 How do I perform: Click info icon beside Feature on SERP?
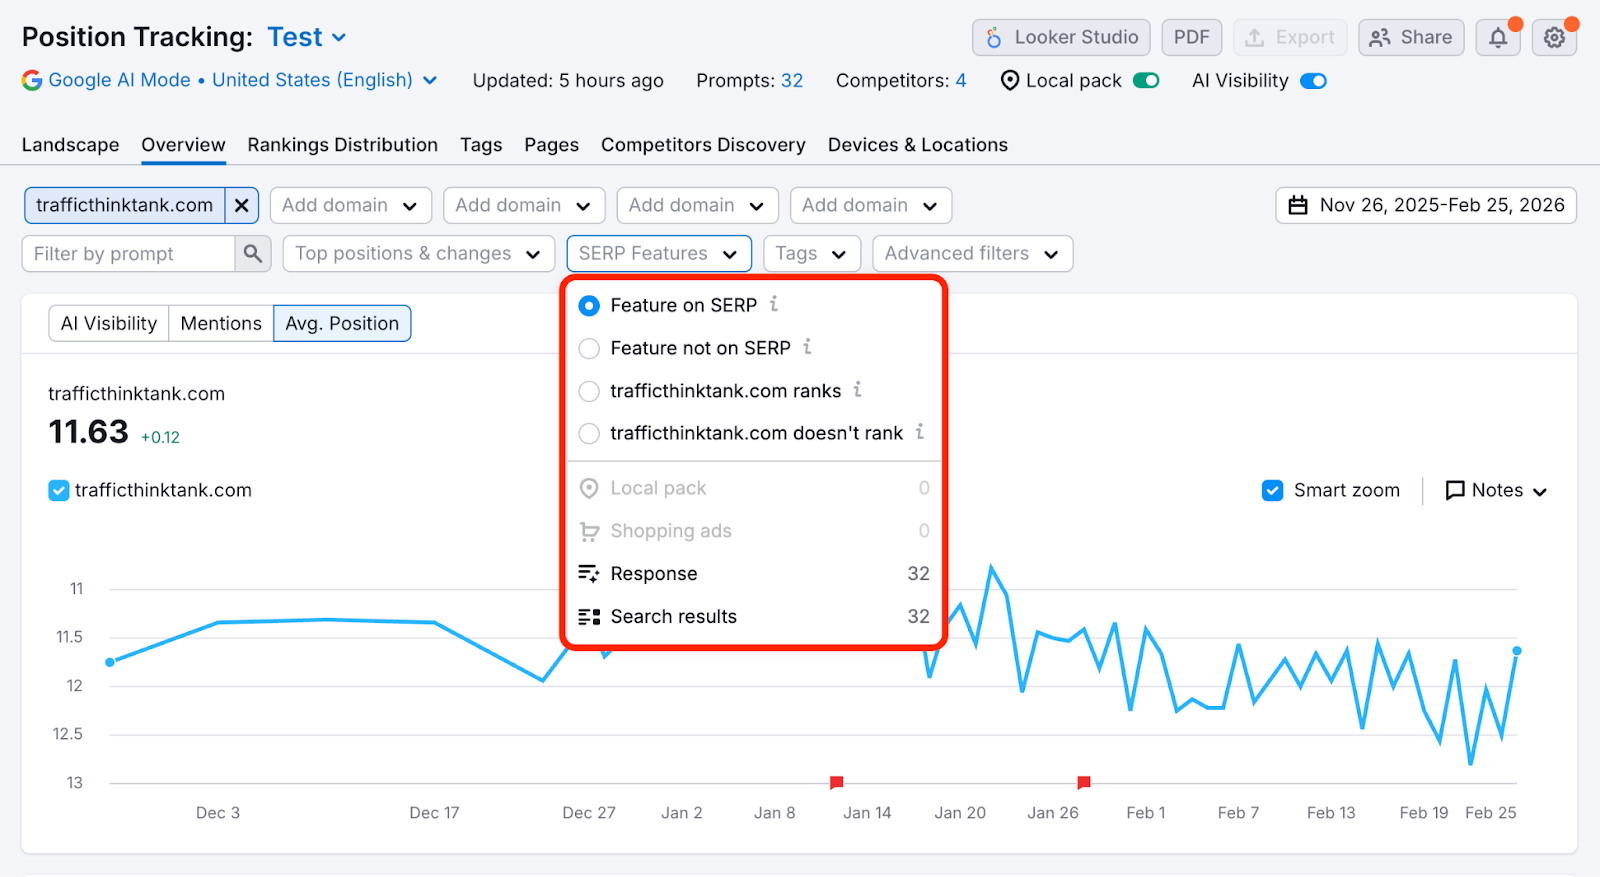pyautogui.click(x=774, y=304)
